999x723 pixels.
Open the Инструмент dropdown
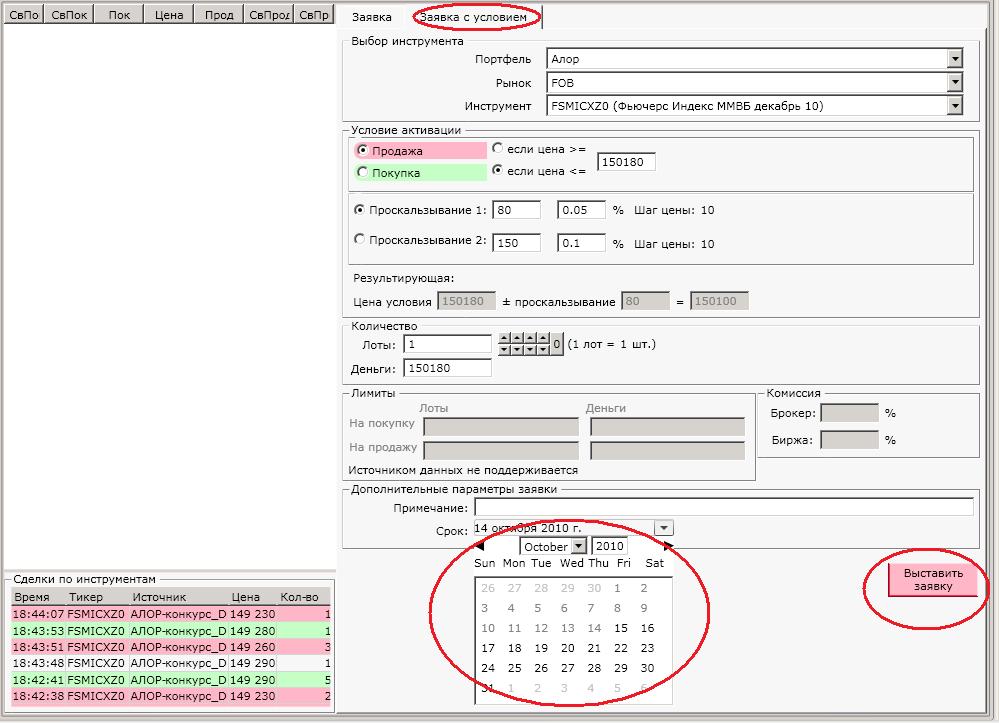pos(954,106)
